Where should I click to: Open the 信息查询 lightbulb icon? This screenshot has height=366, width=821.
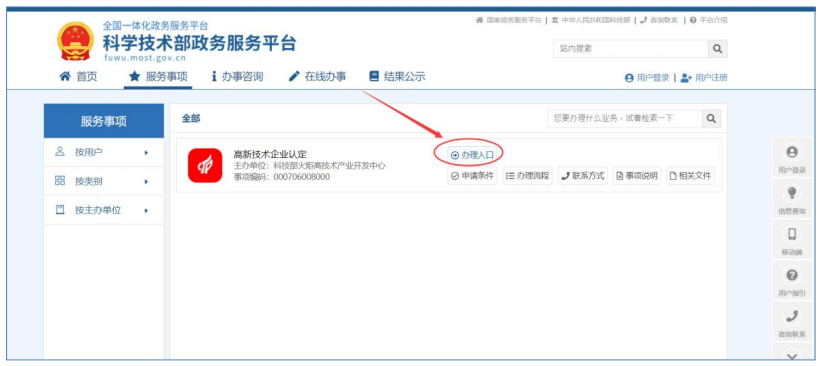(x=792, y=193)
